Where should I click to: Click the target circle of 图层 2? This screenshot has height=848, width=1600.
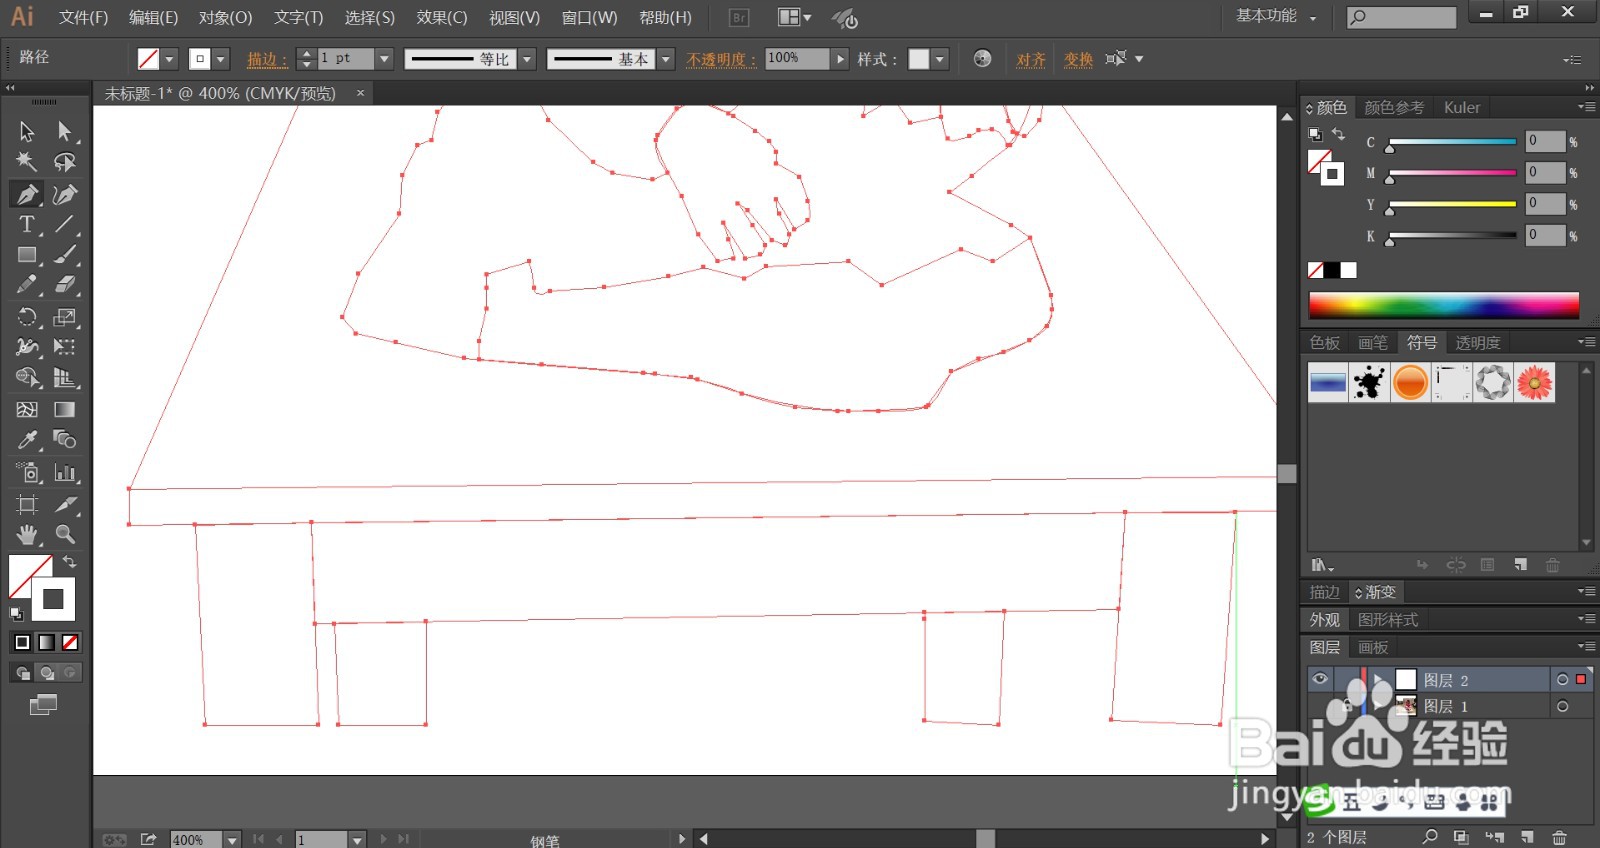1562,680
